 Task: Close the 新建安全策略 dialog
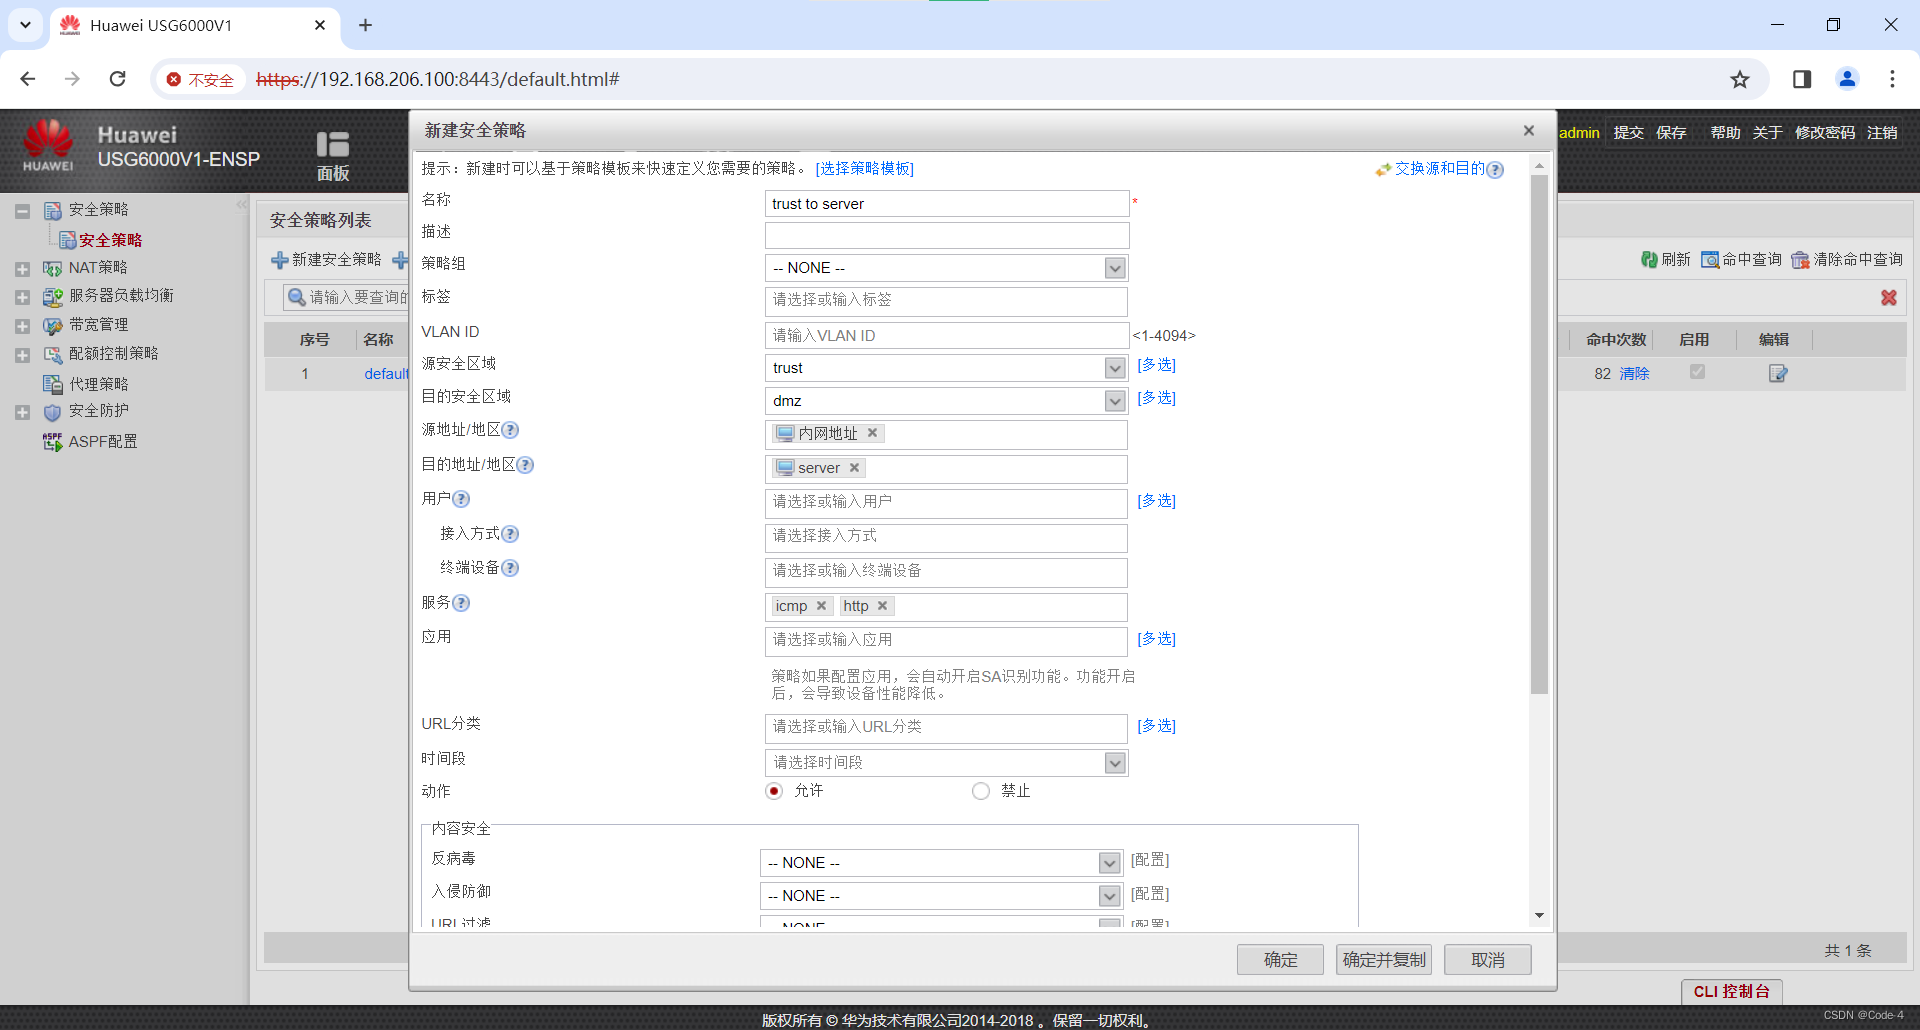click(x=1528, y=131)
